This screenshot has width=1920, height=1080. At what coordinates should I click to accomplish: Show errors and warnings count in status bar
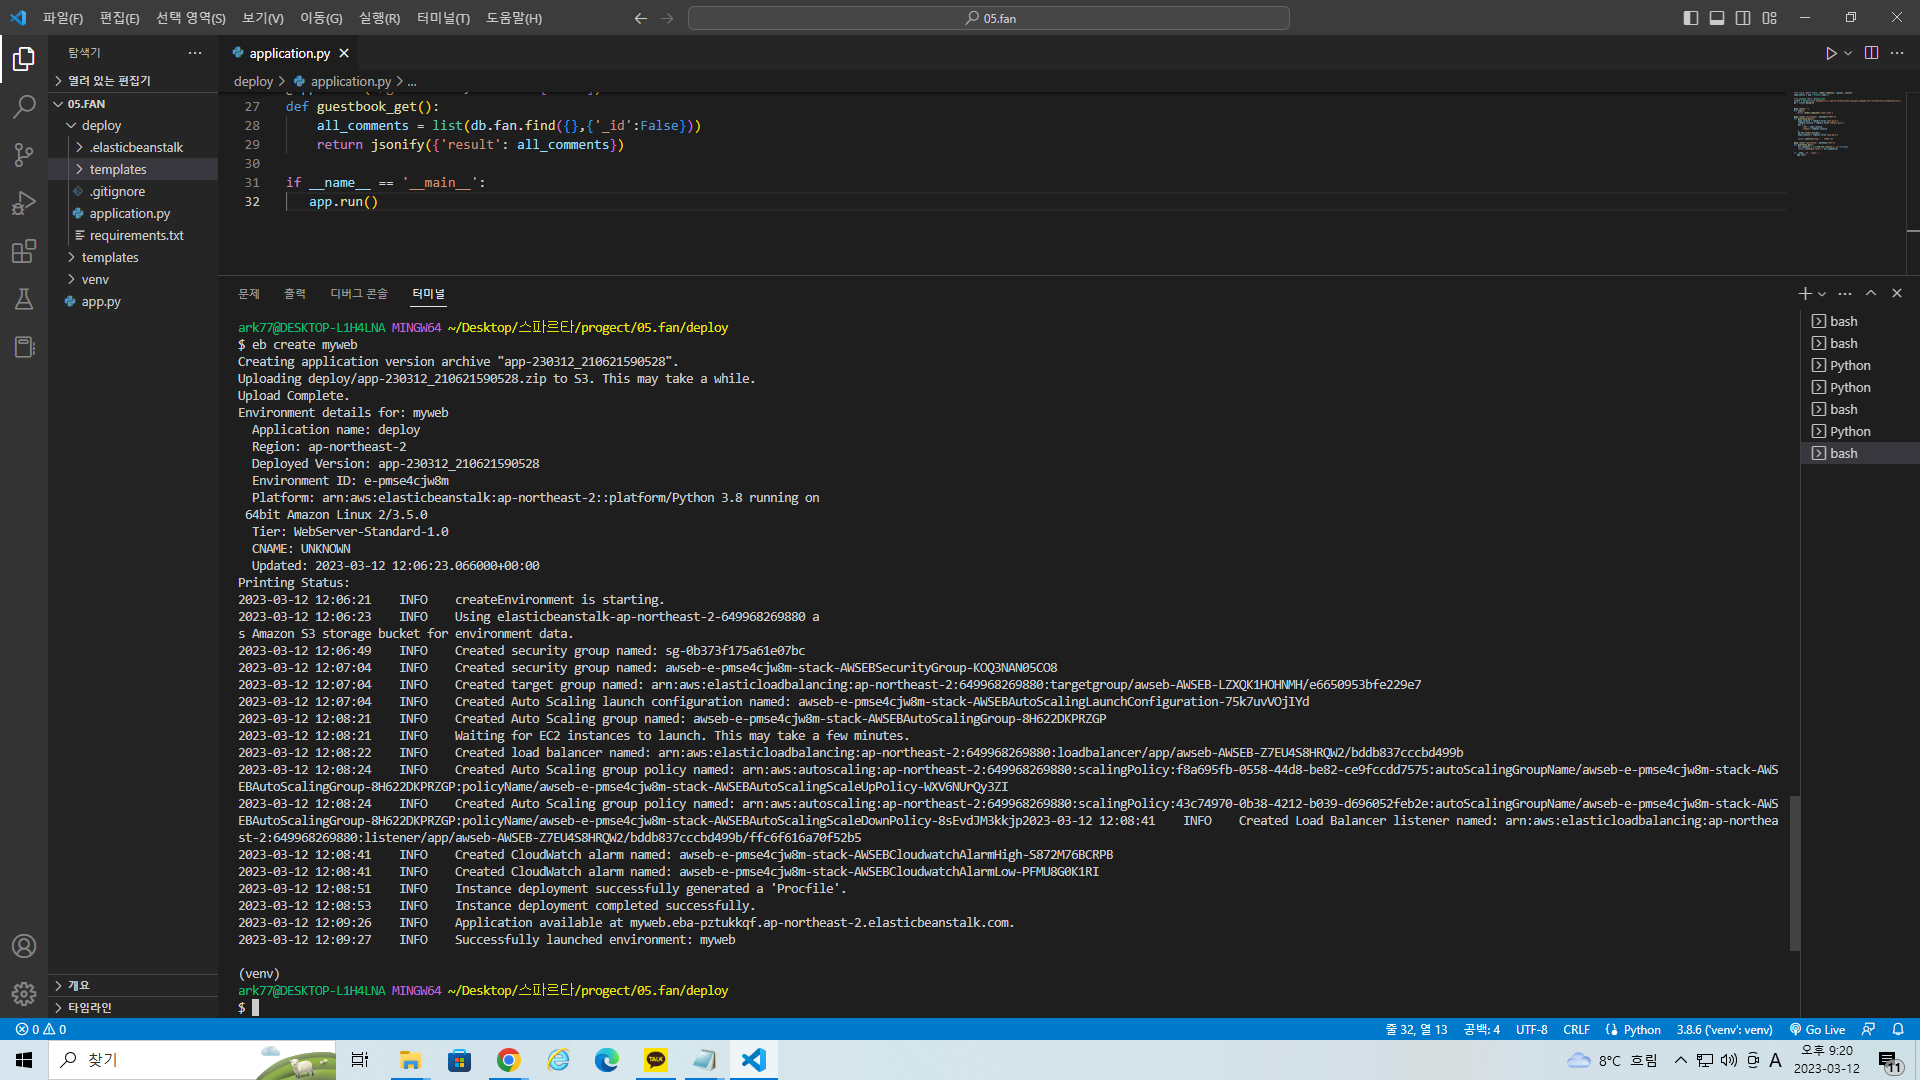(x=41, y=1029)
